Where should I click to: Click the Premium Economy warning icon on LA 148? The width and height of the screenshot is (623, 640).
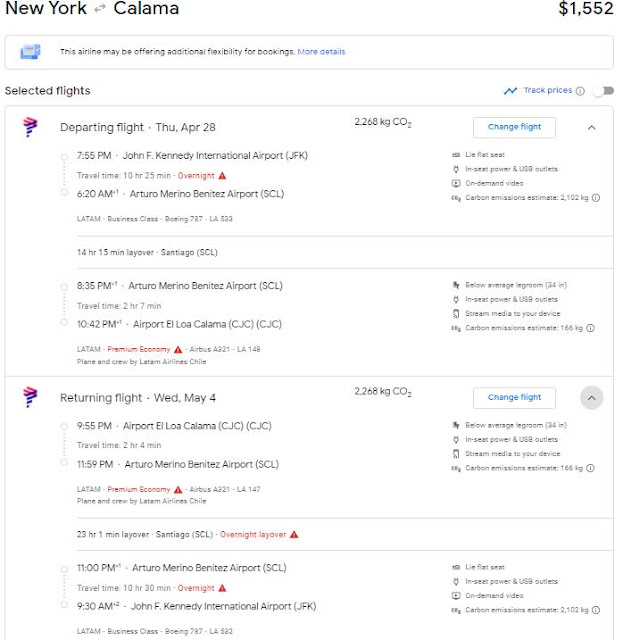(178, 349)
